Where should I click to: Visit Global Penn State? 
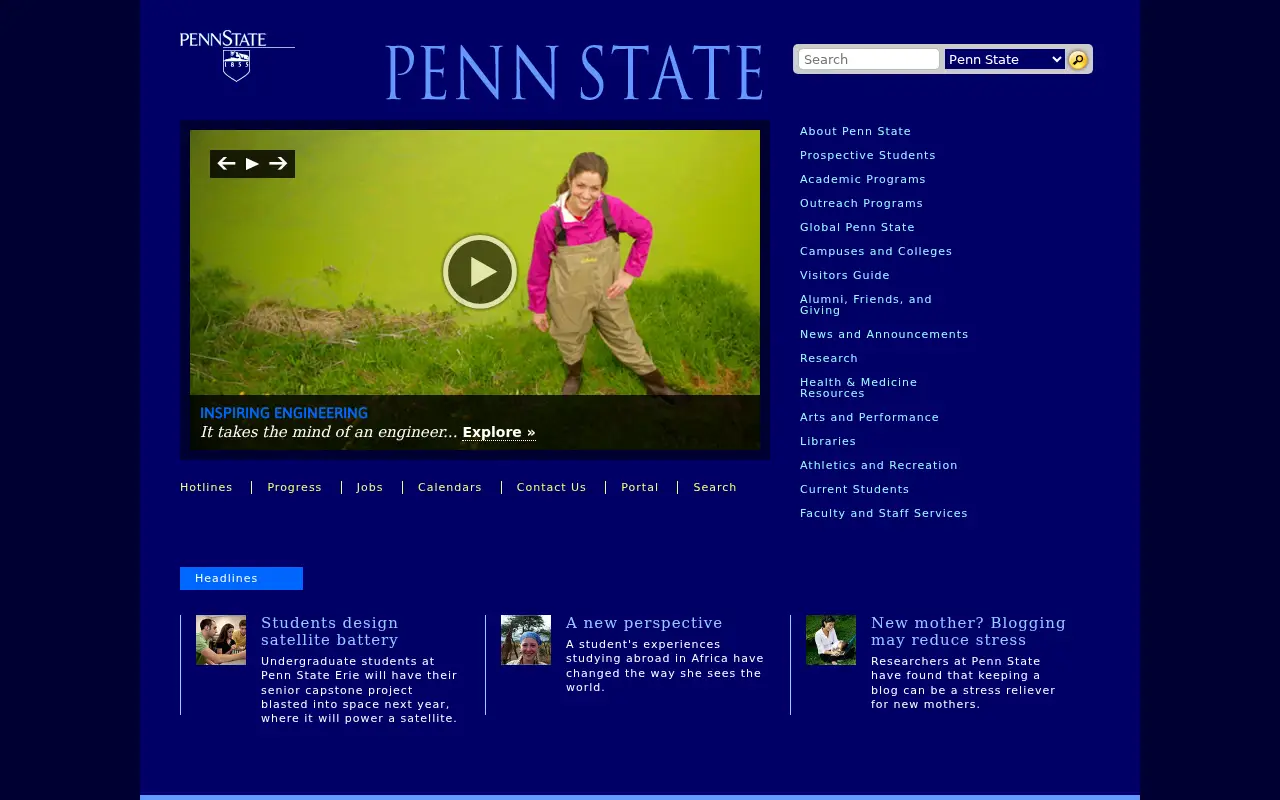857,228
